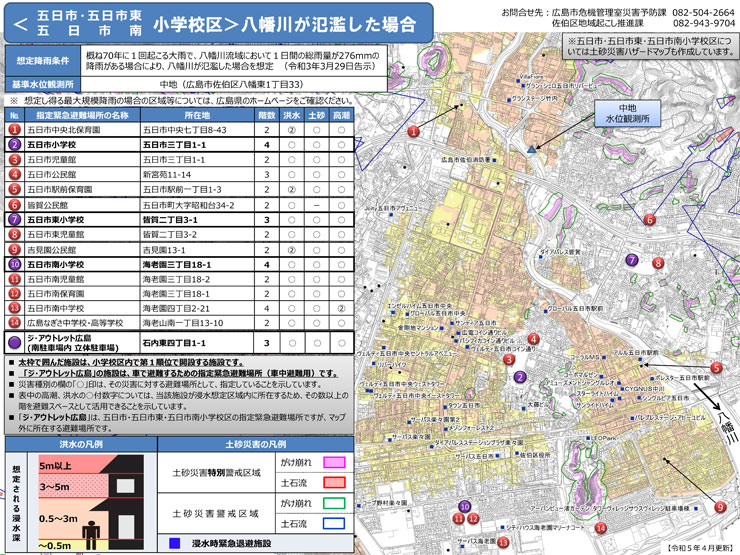Click the 五日市南中学校 name cell
Viewport: 740px width, 555px height.
[82, 308]
